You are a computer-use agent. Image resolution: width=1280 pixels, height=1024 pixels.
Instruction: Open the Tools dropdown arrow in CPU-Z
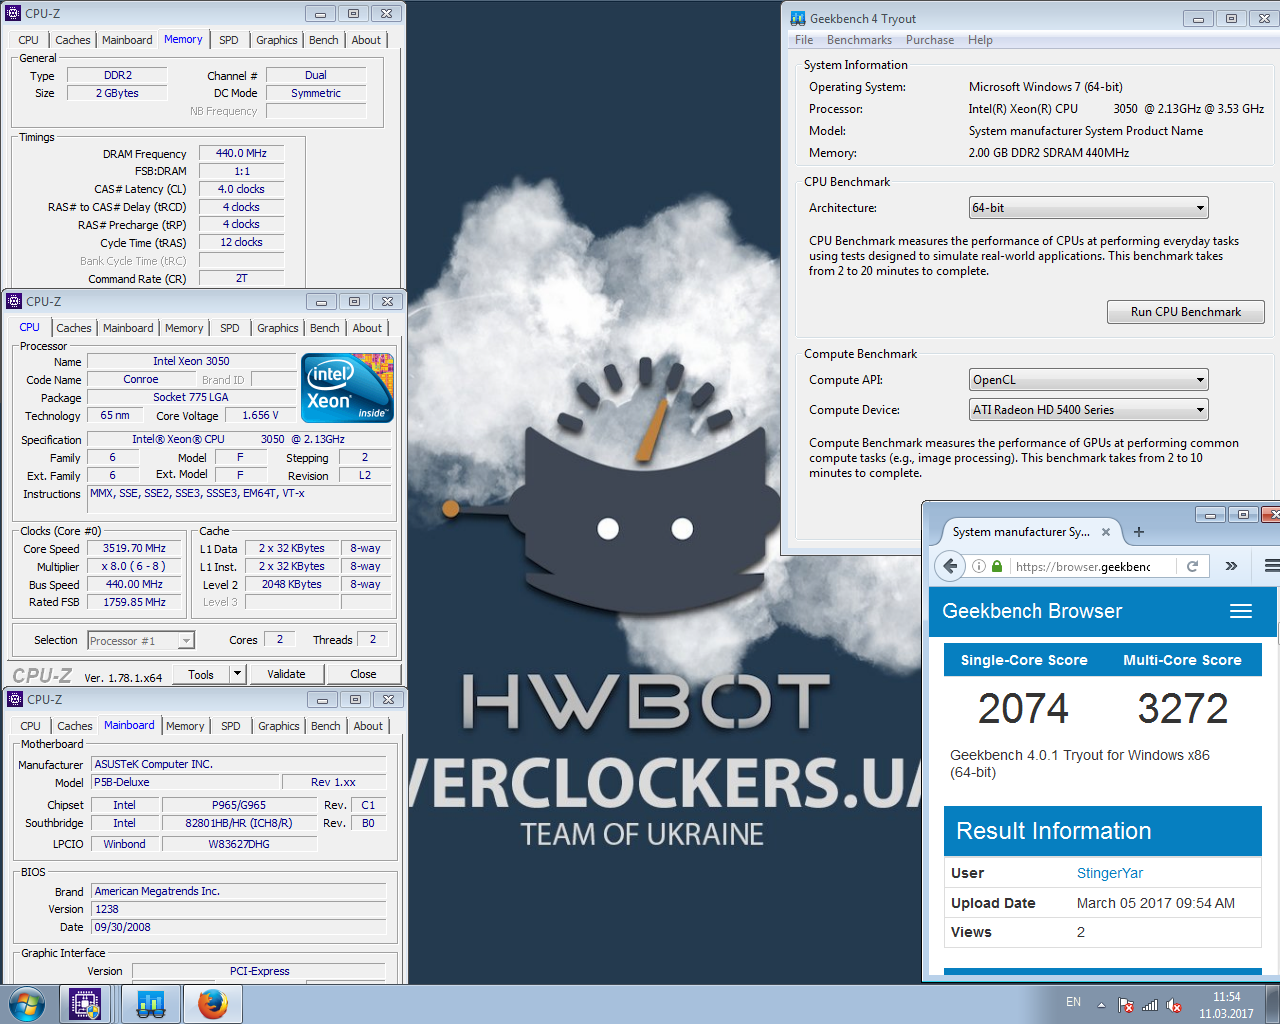pyautogui.click(x=237, y=674)
